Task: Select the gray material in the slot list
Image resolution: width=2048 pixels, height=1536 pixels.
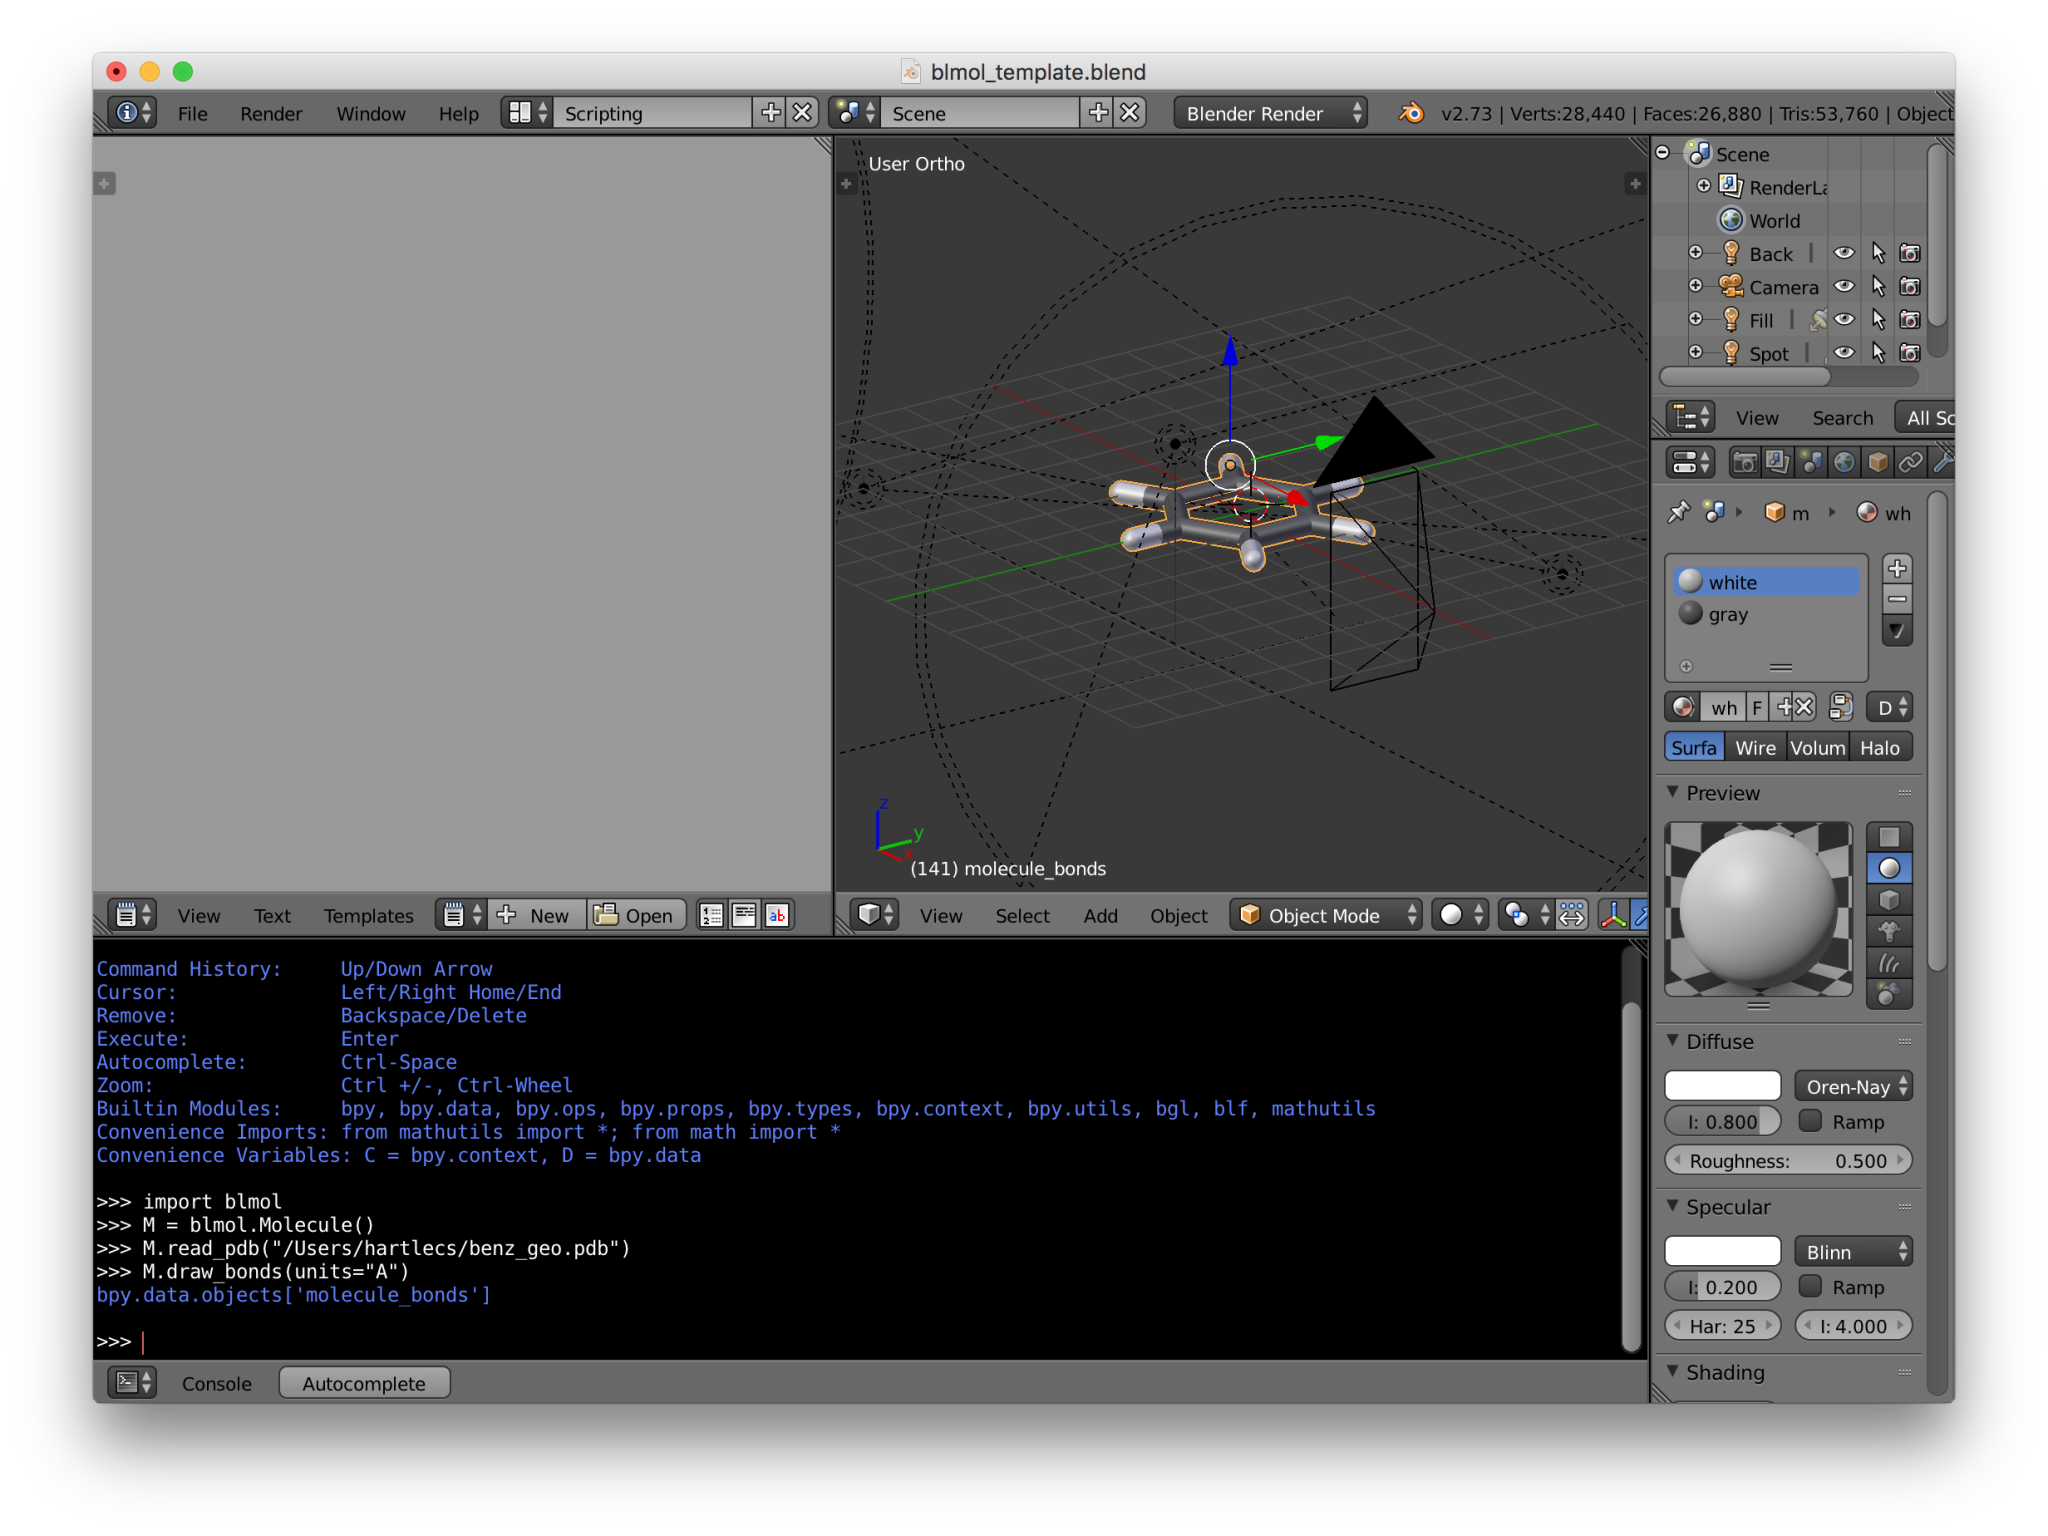Action: click(1740, 614)
